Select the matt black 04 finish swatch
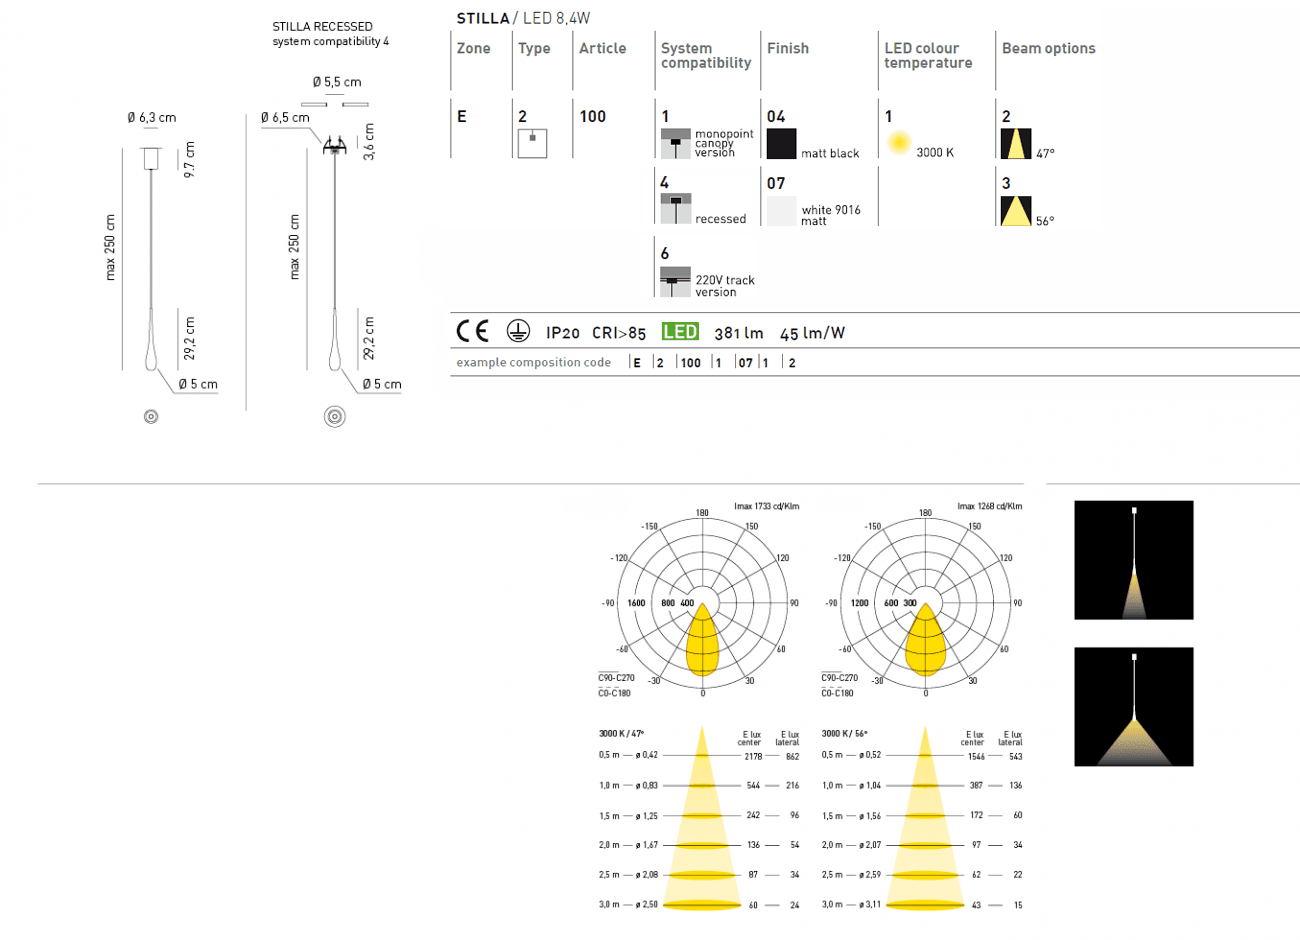The image size is (1300, 940). [781, 142]
